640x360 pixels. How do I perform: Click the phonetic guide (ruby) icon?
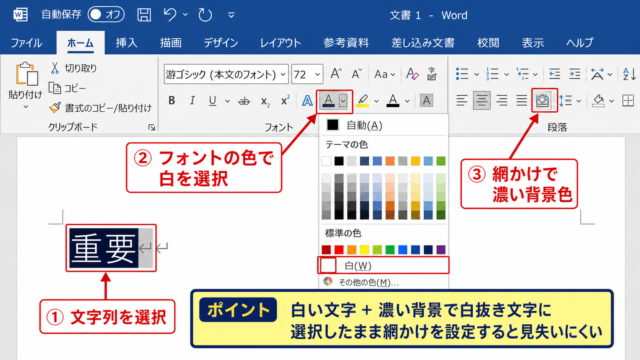click(x=432, y=74)
